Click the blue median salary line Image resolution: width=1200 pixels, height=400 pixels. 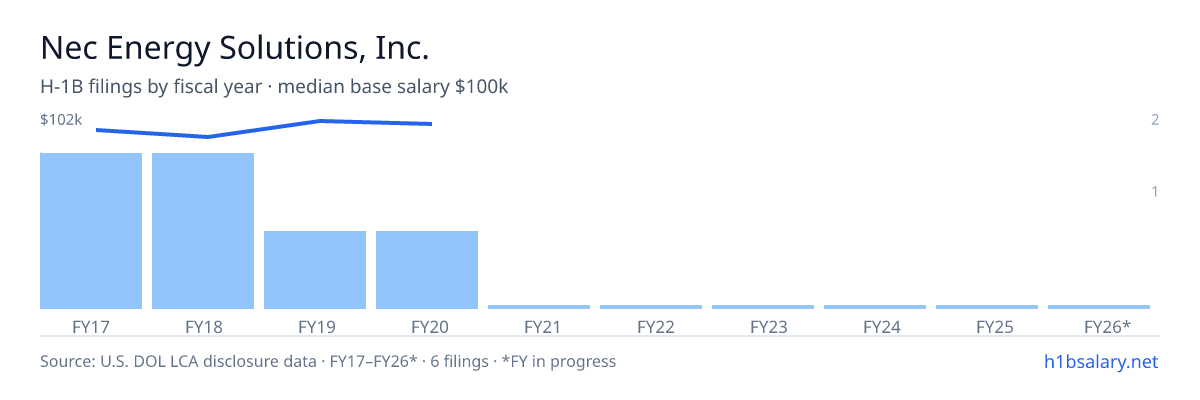click(x=264, y=128)
